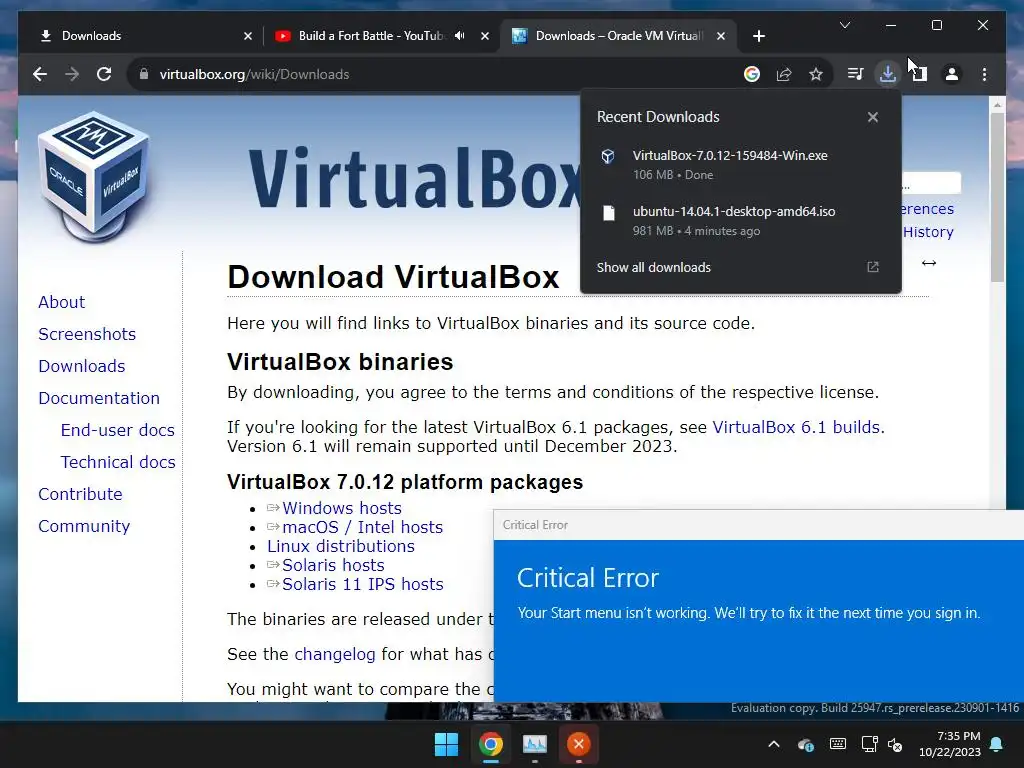This screenshot has width=1024, height=768.
Task: Go back using the browser back arrow
Action: [40, 74]
